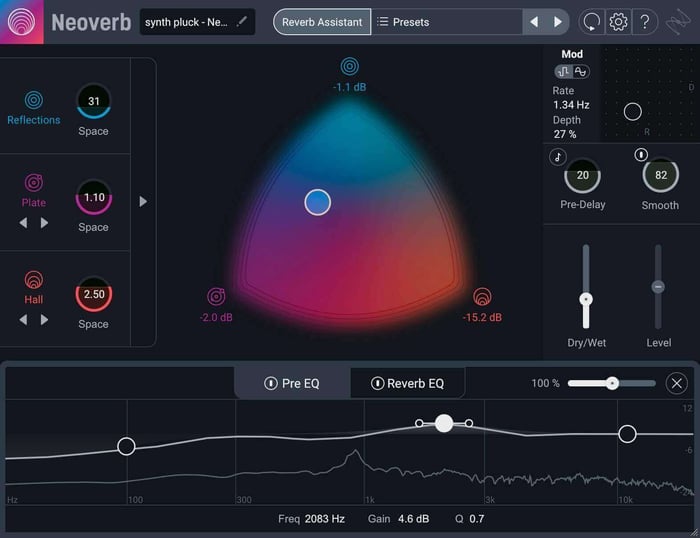Click the left Q handle of mid band
700x538 pixels.
tap(419, 423)
